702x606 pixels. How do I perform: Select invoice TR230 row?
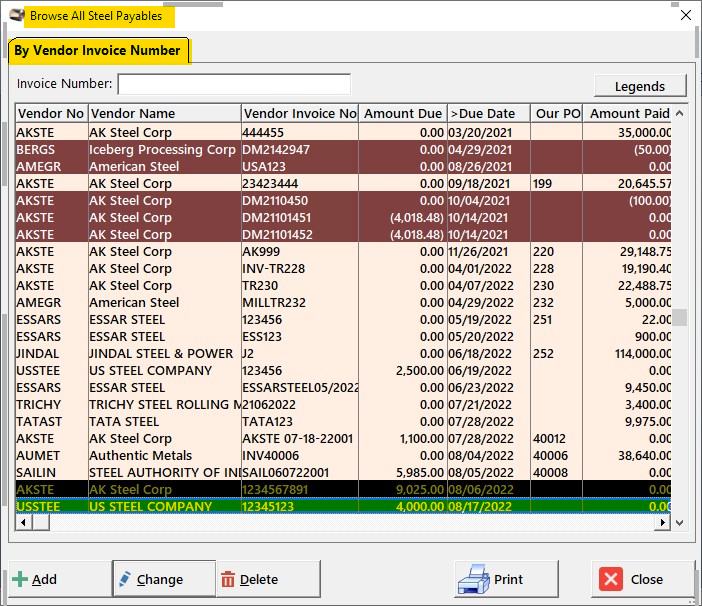[x=343, y=286]
